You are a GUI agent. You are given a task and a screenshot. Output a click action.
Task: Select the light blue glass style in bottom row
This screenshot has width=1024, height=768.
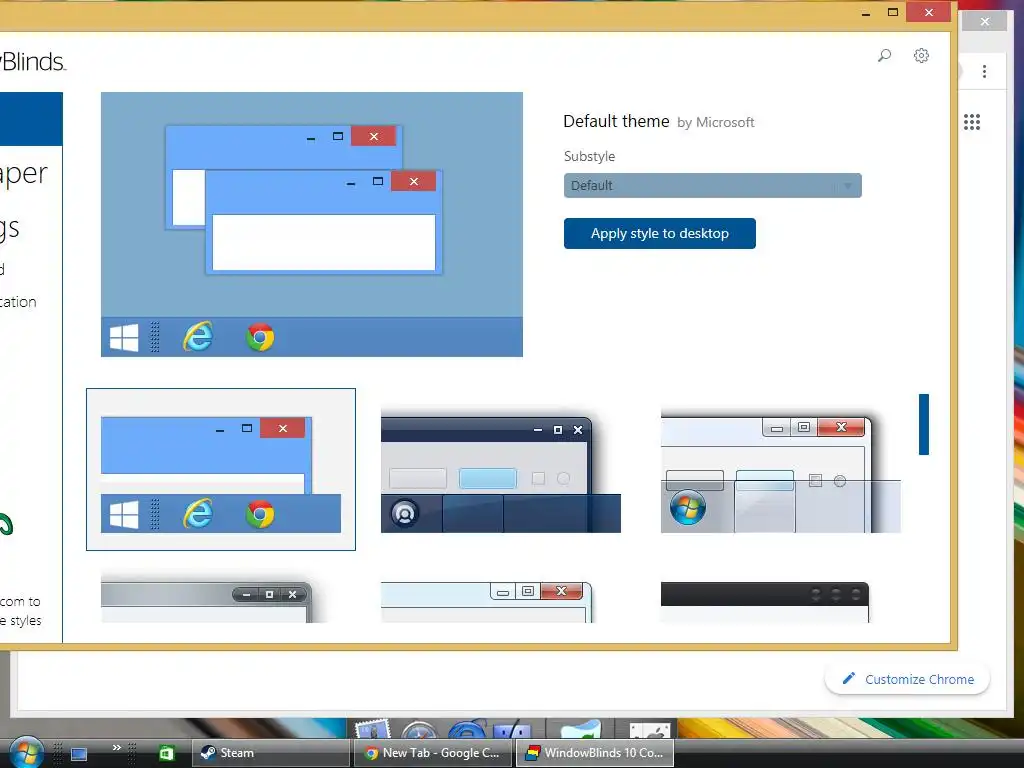[x=487, y=602]
